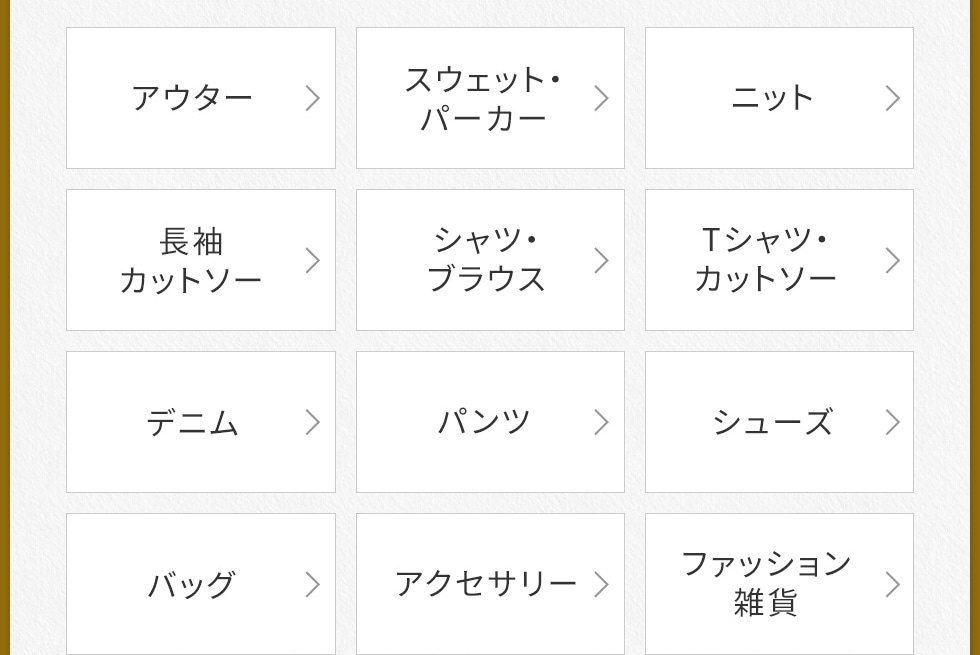Click the chevron beside シューズ
Screen dimensions: 980x655
[893, 422]
